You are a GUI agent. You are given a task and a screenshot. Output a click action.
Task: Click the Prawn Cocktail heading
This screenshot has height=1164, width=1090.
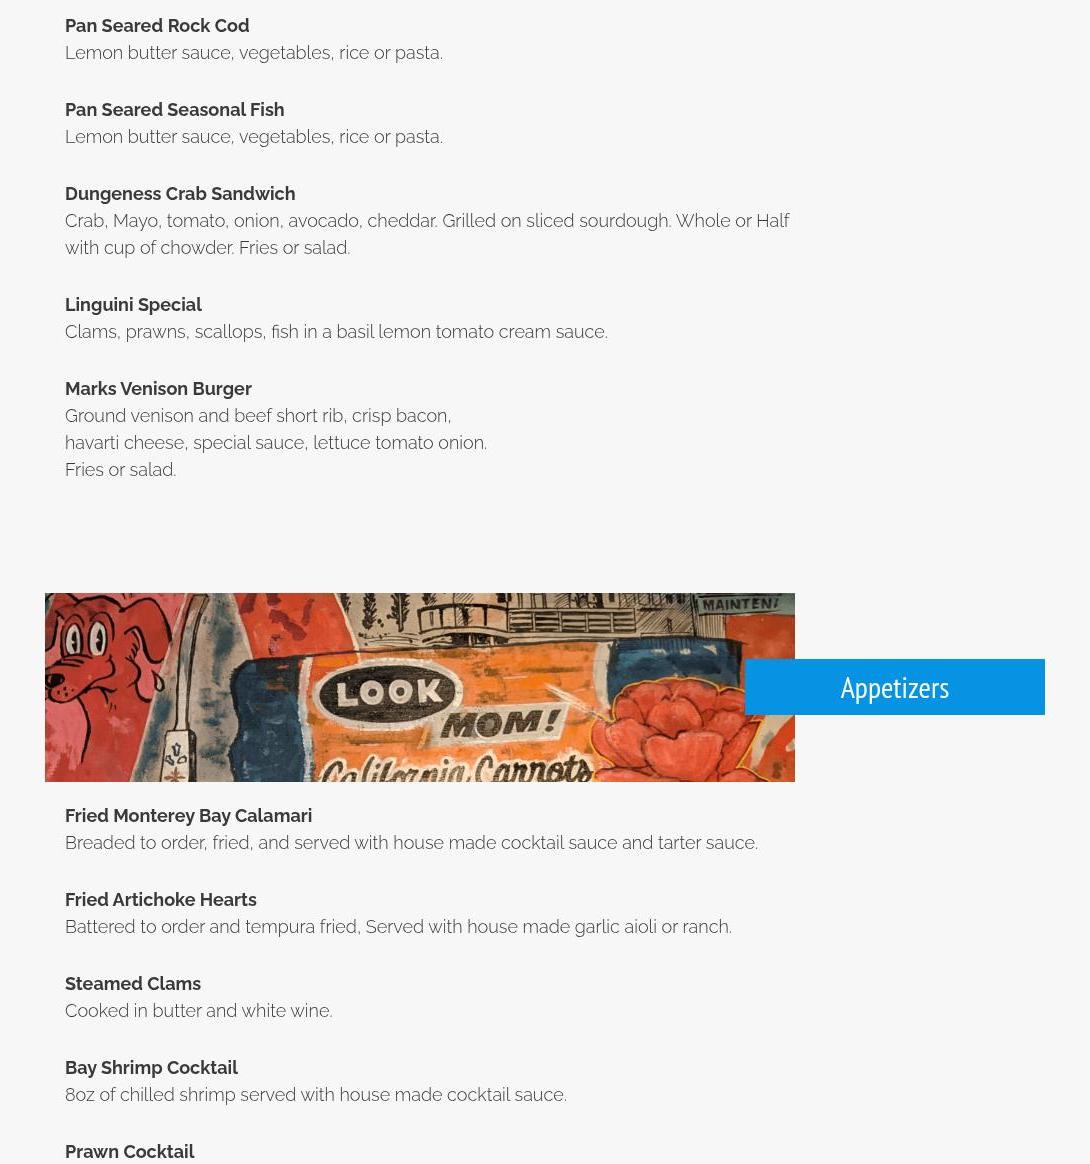tap(129, 1151)
